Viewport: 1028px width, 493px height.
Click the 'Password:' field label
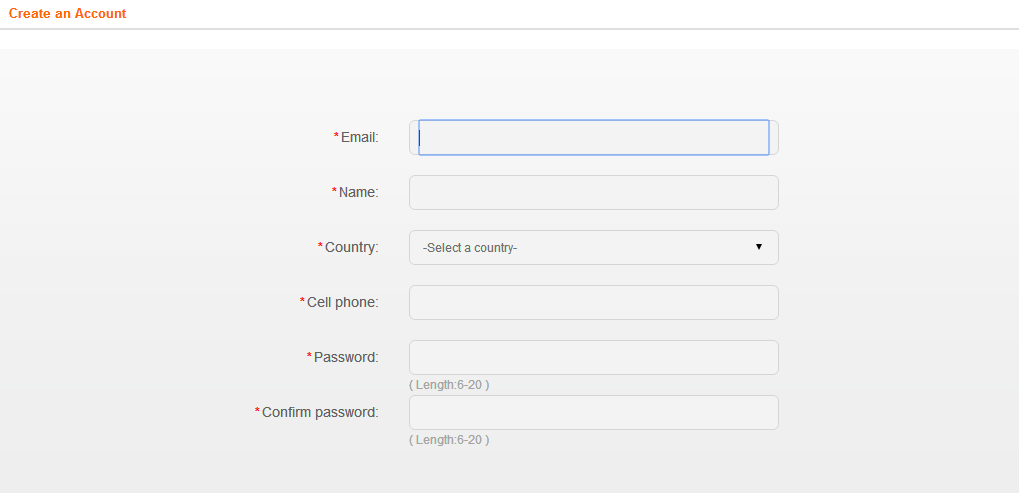[x=346, y=358]
